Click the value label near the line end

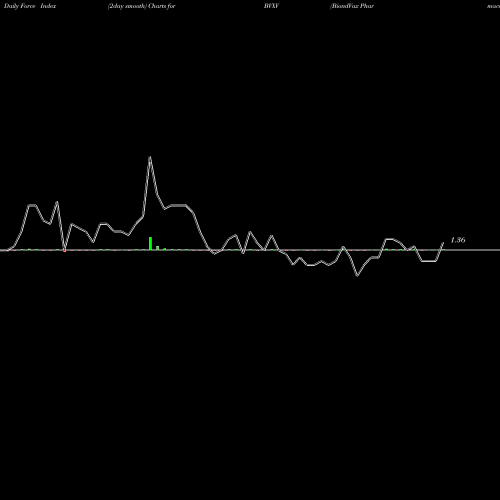pos(458,240)
